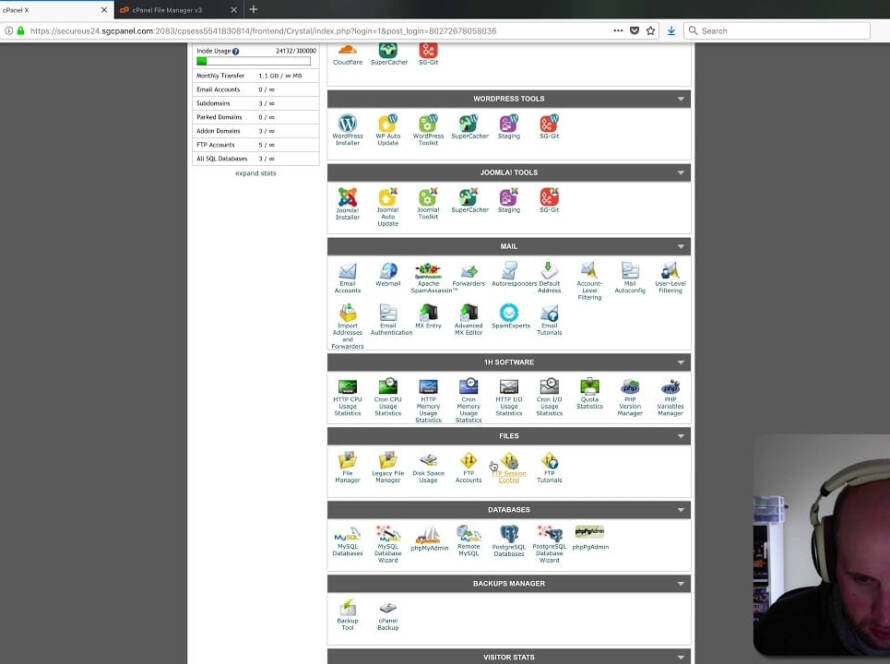Screen dimensions: 890x664
Task: Collapse the Databases section header arrow
Action: 681,510
